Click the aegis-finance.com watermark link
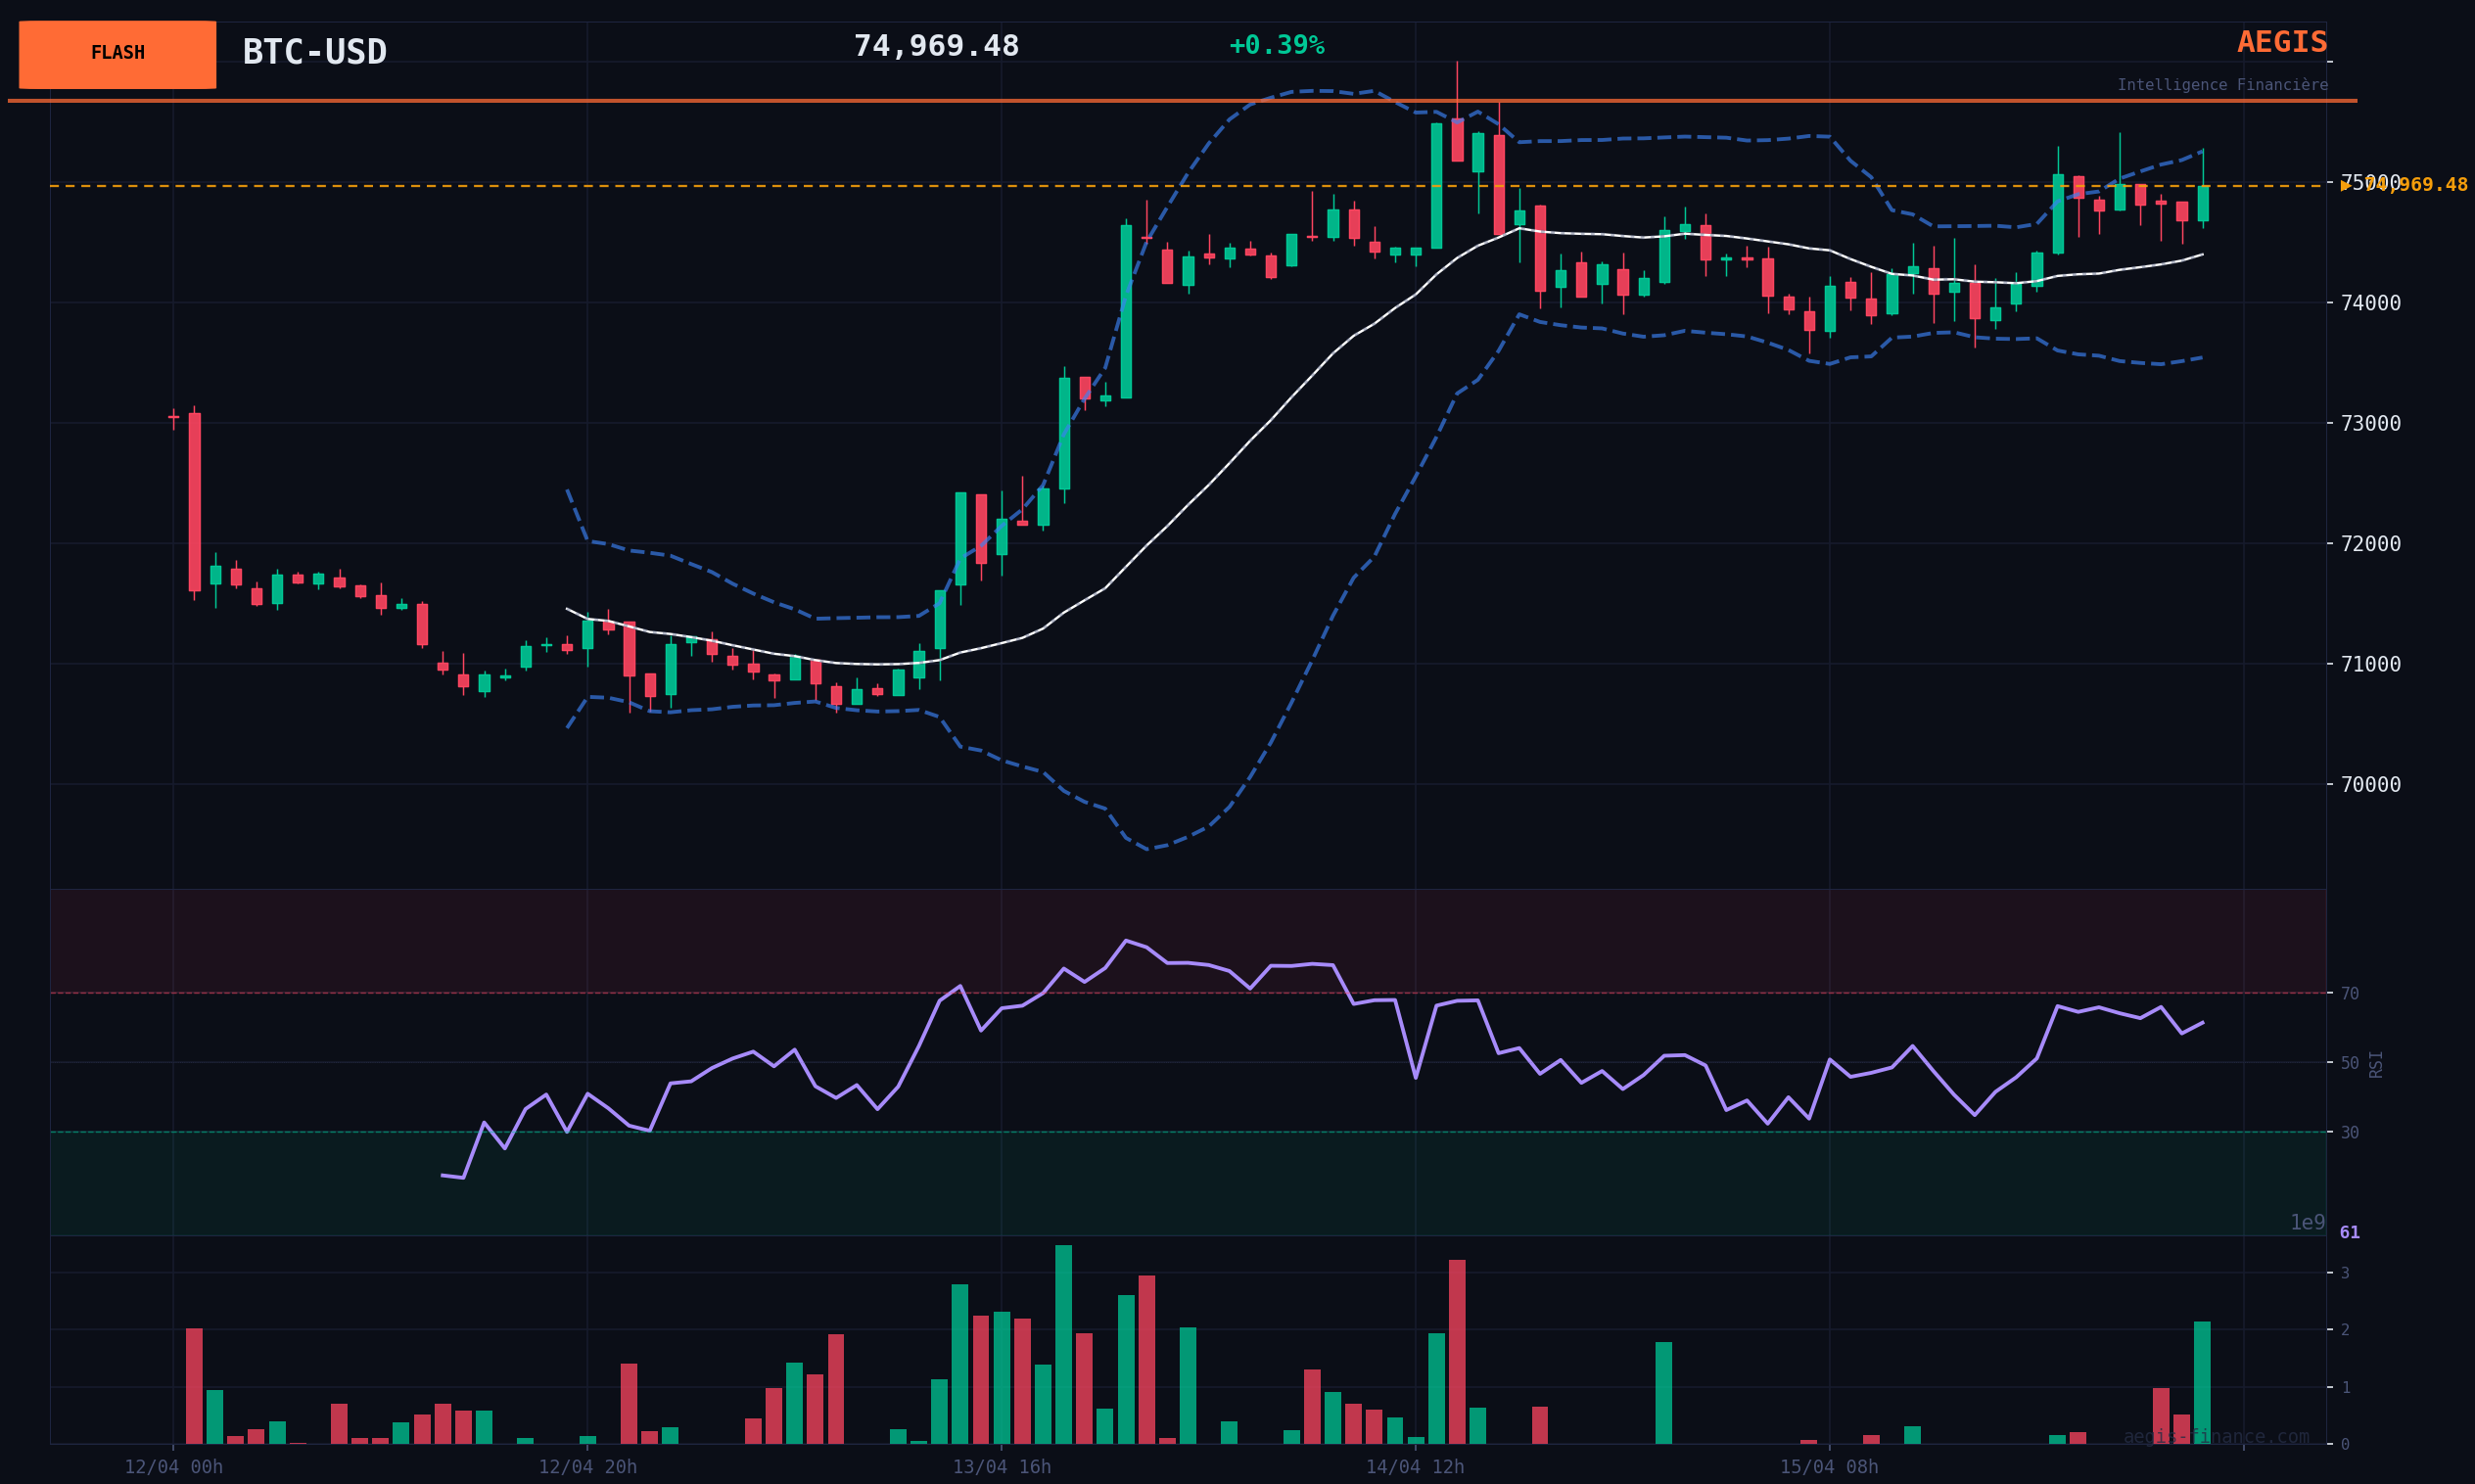 (x=2216, y=1437)
